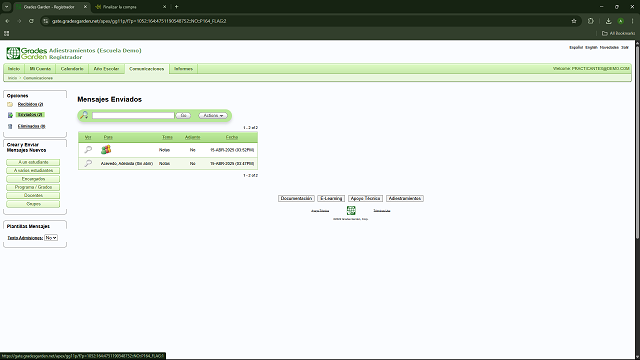Open the browser extensions icon
640x360 pixels.
[x=591, y=21]
